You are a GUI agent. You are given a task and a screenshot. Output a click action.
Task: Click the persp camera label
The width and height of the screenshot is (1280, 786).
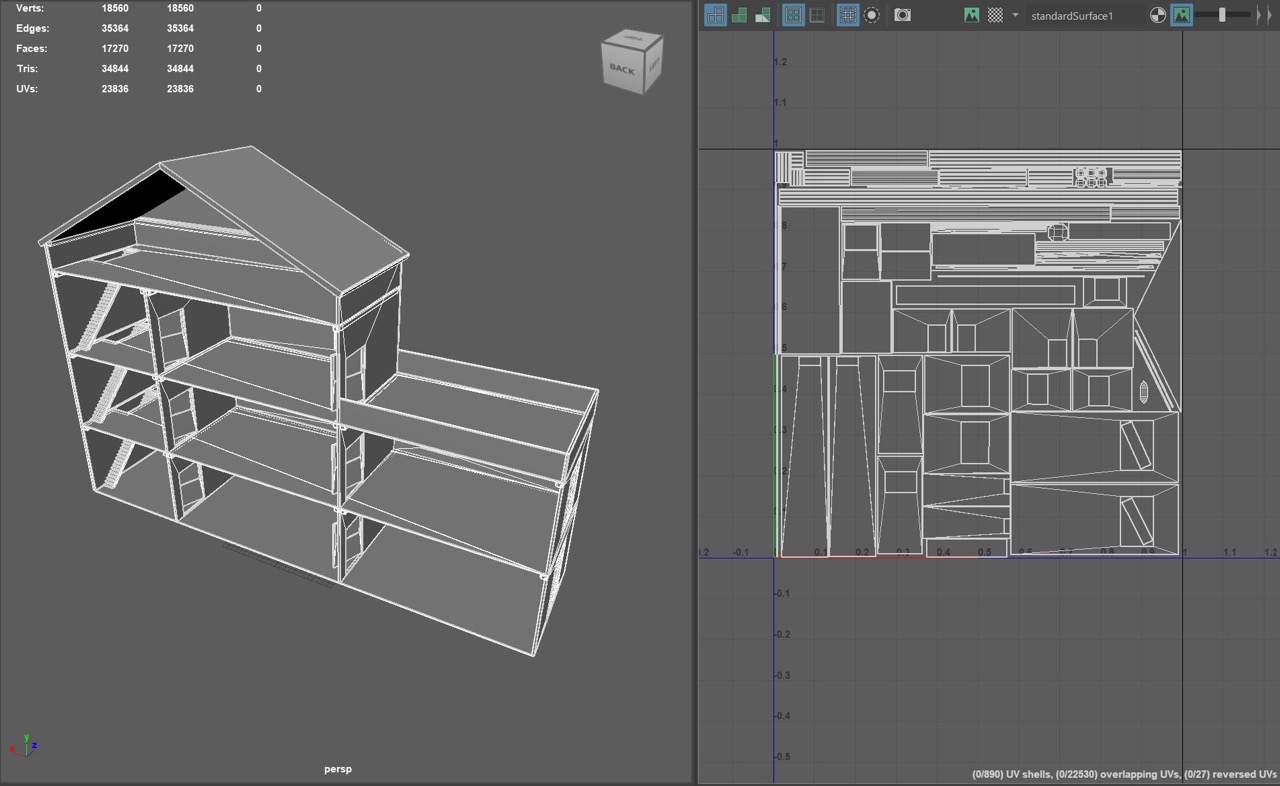tap(338, 769)
